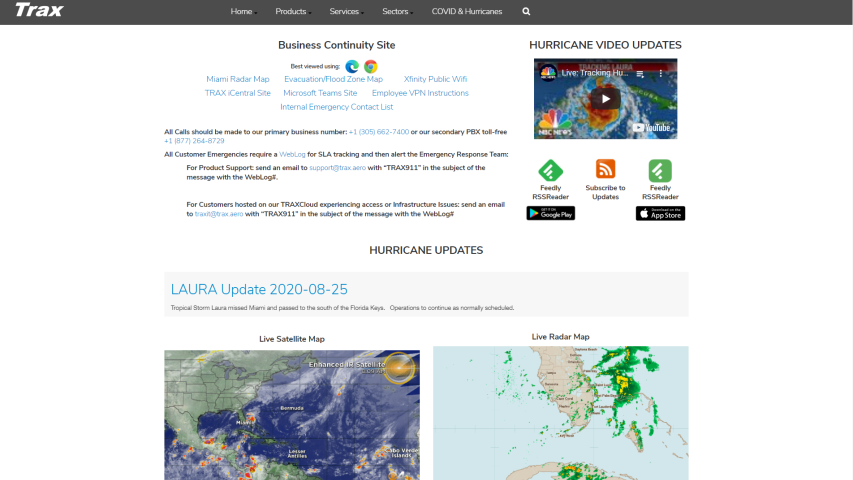853x480 pixels.
Task: Play the NBC News hurricane video
Action: click(x=604, y=98)
